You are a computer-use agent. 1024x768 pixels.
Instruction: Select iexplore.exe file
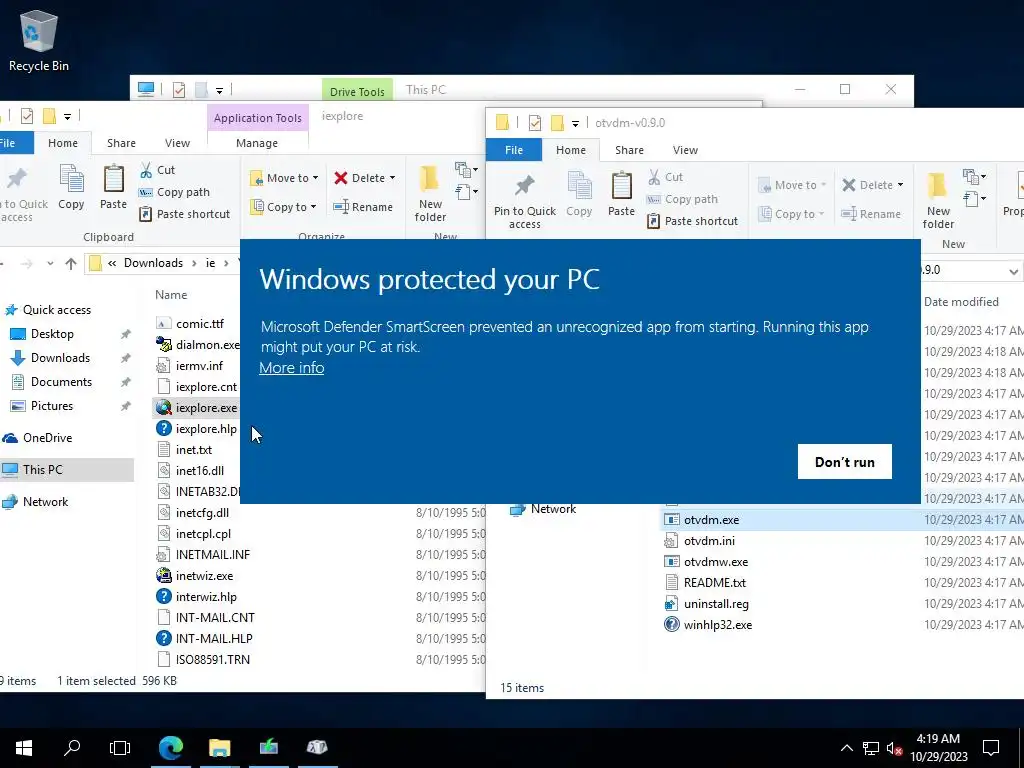(x=206, y=408)
